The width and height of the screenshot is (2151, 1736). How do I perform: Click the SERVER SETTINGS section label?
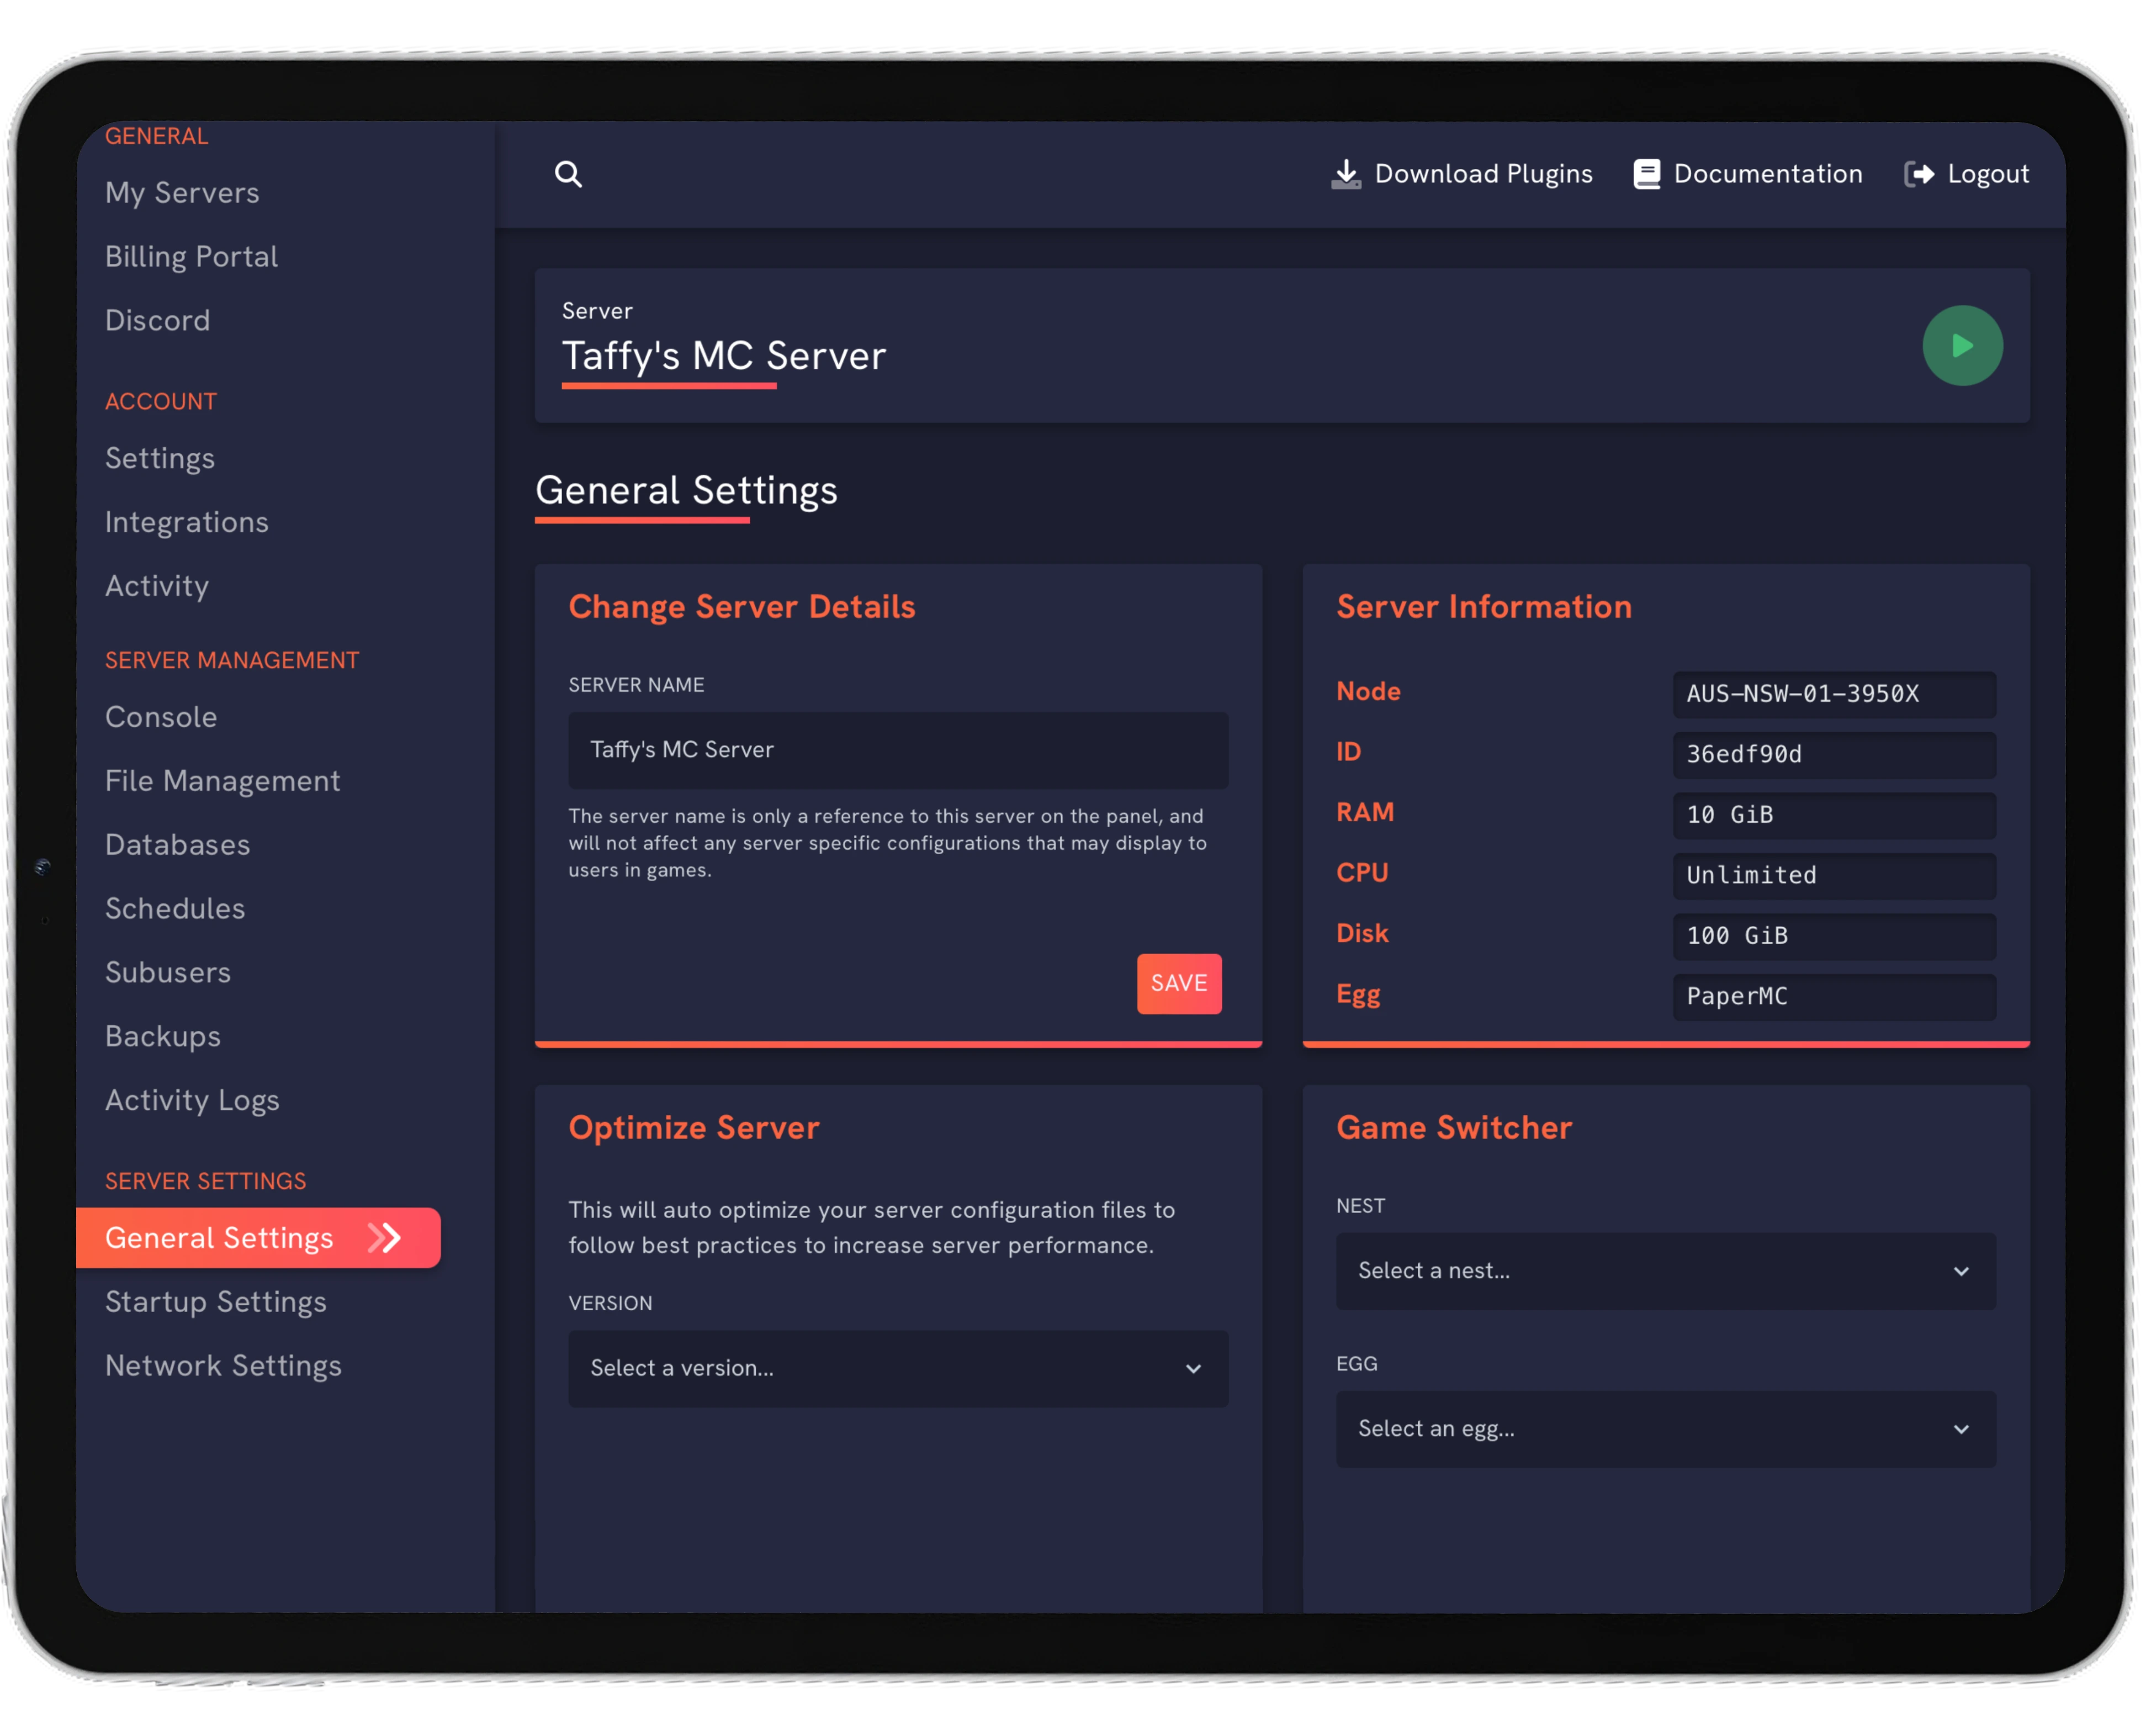tap(205, 1181)
